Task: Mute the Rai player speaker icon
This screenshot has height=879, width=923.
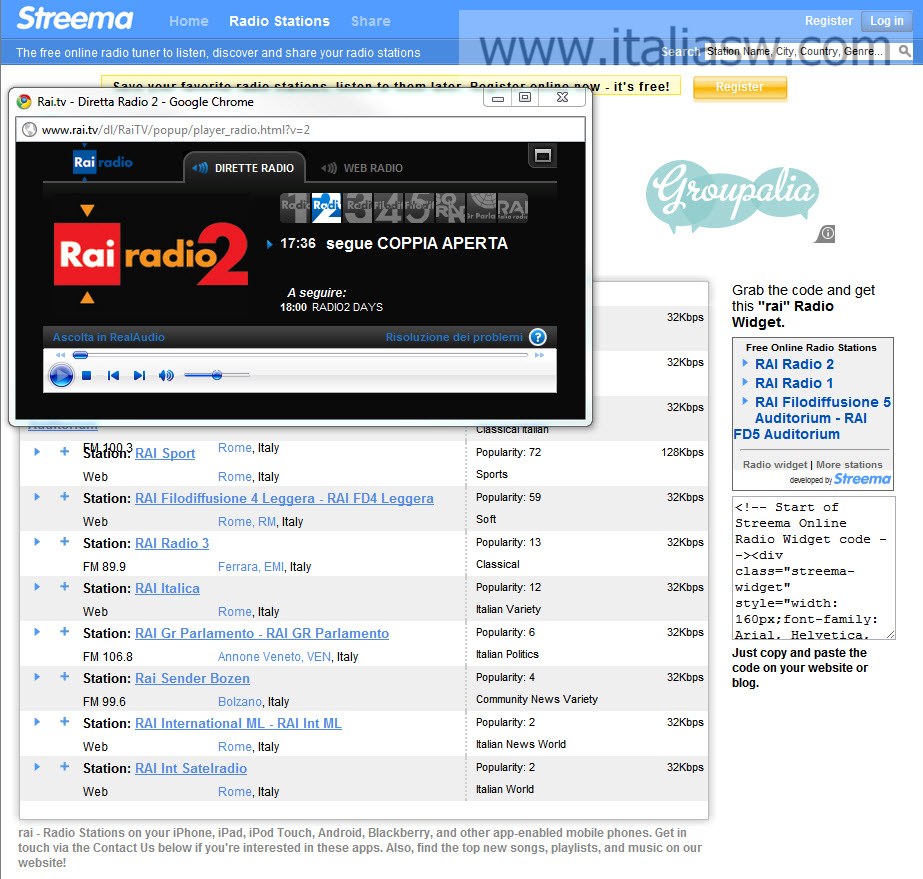Action: 166,376
